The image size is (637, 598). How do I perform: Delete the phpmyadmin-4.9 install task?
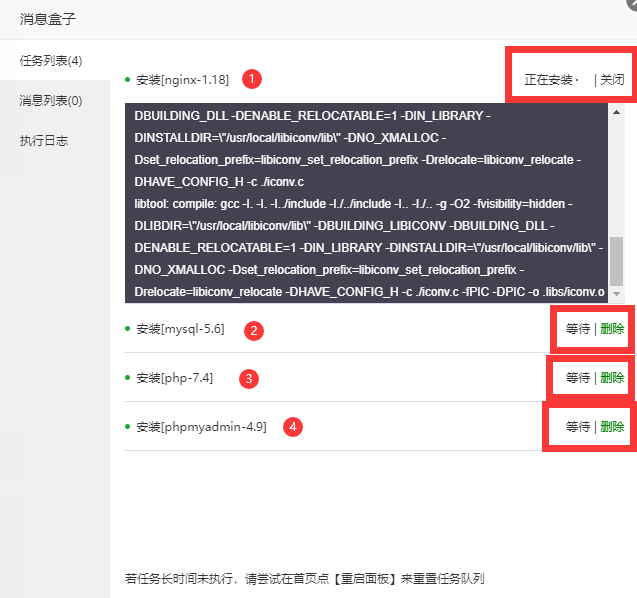click(x=612, y=426)
